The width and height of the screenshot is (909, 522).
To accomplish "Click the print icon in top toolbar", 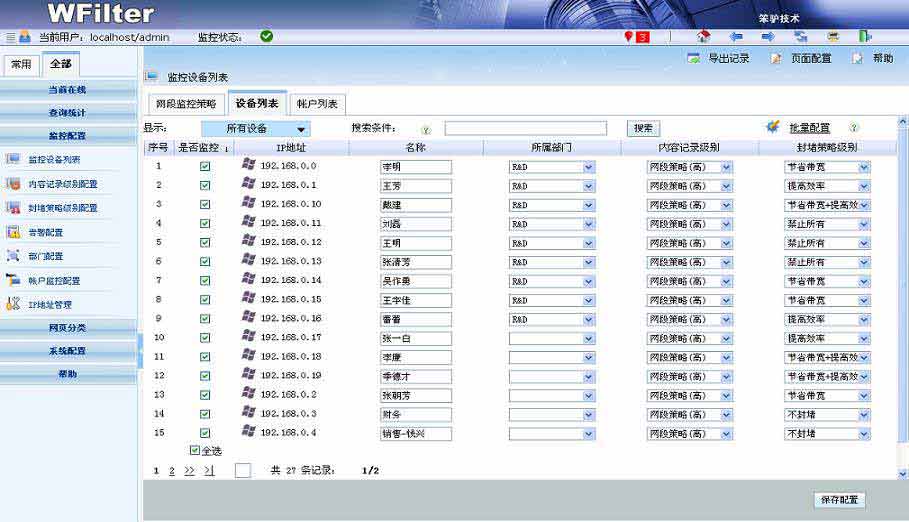I will pos(833,37).
